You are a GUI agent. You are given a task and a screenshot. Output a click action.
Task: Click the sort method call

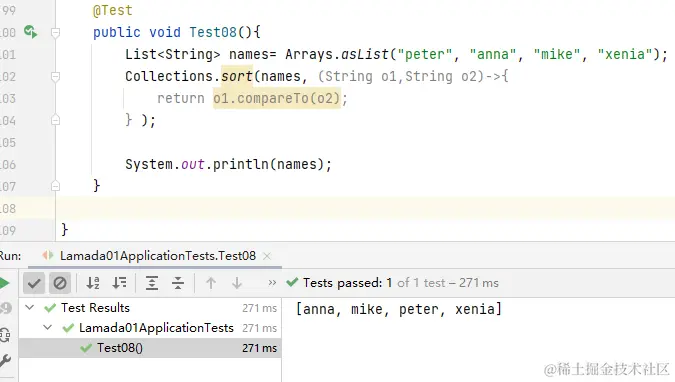[x=237, y=76]
